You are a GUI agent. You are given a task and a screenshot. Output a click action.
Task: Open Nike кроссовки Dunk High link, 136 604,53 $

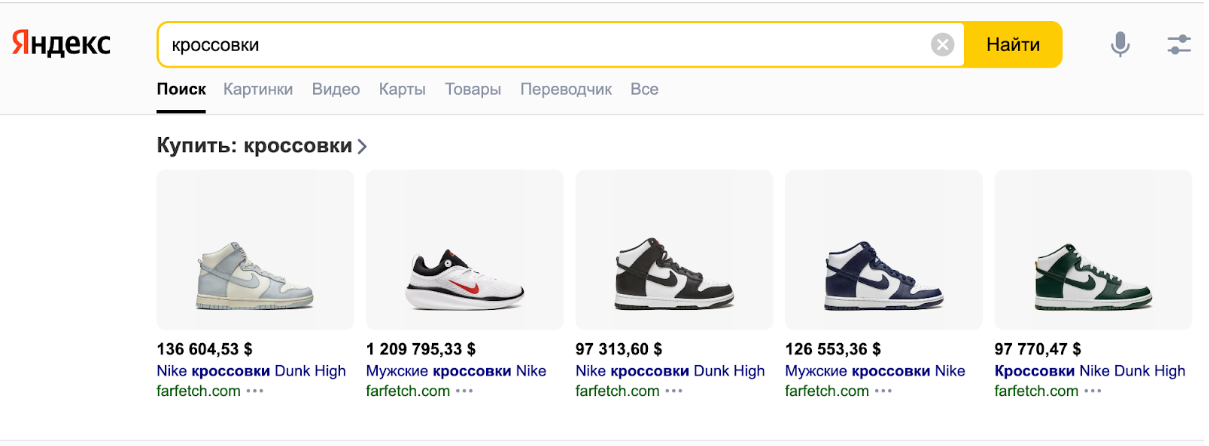pyautogui.click(x=251, y=371)
